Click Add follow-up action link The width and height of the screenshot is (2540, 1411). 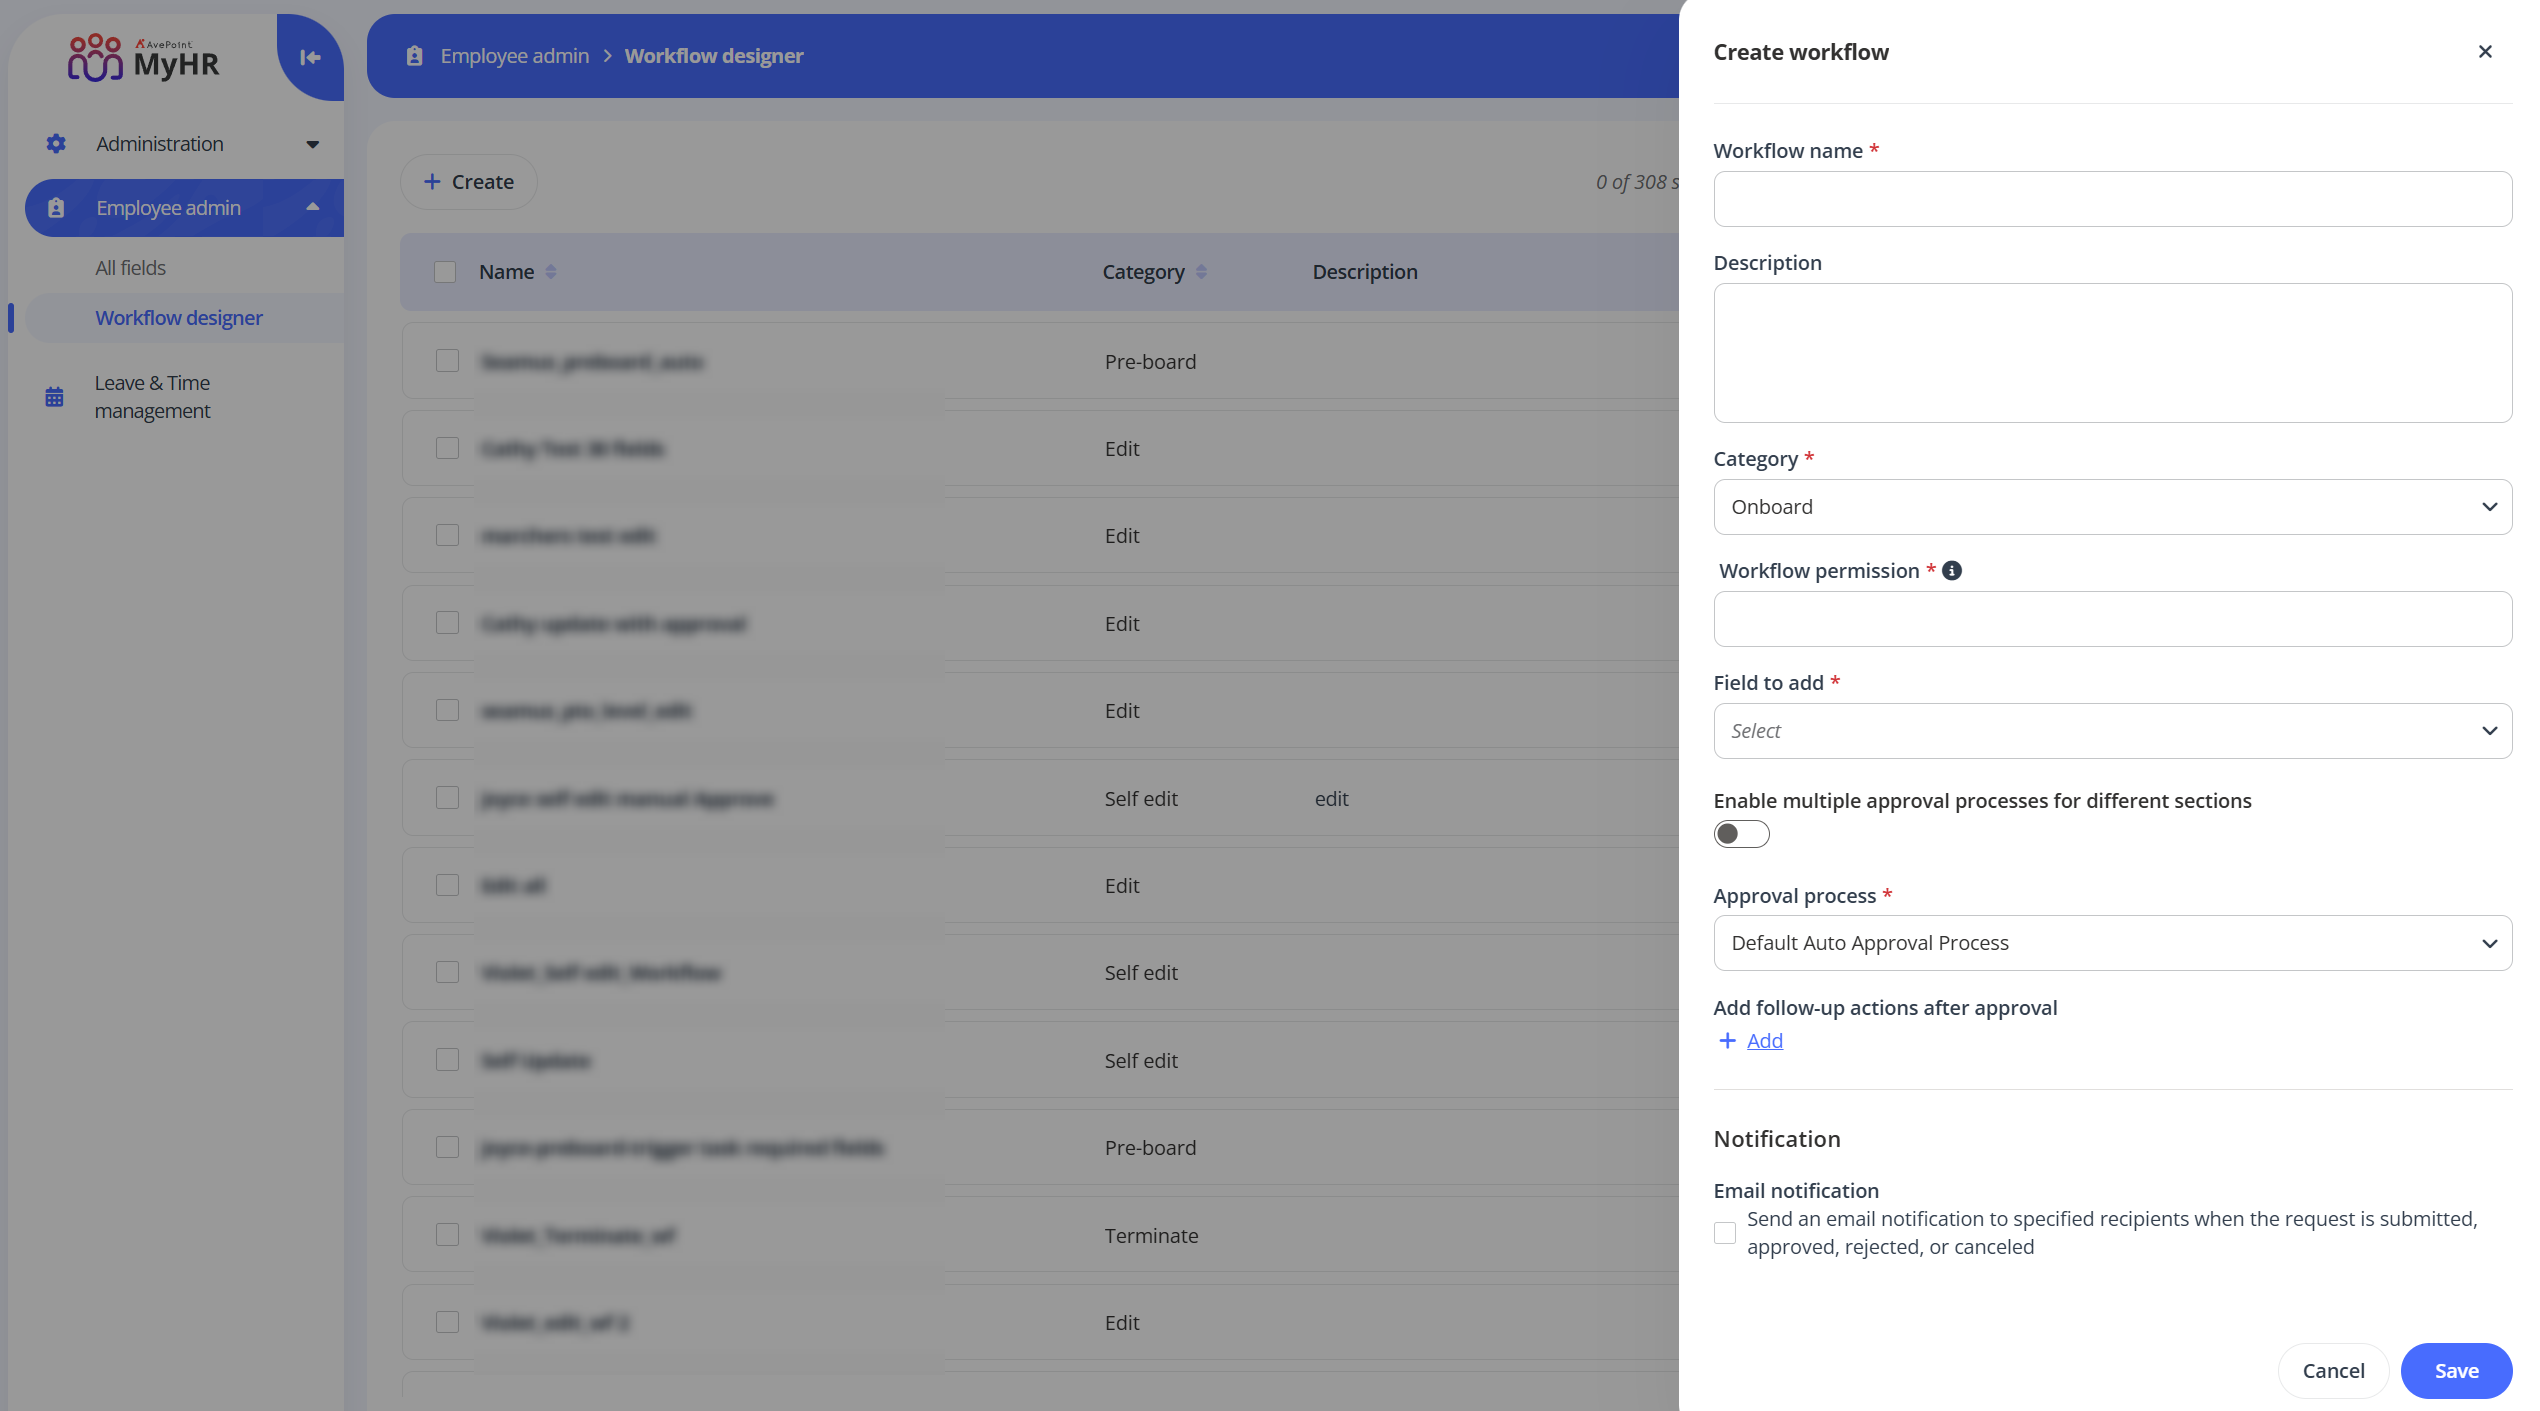click(x=1764, y=1041)
